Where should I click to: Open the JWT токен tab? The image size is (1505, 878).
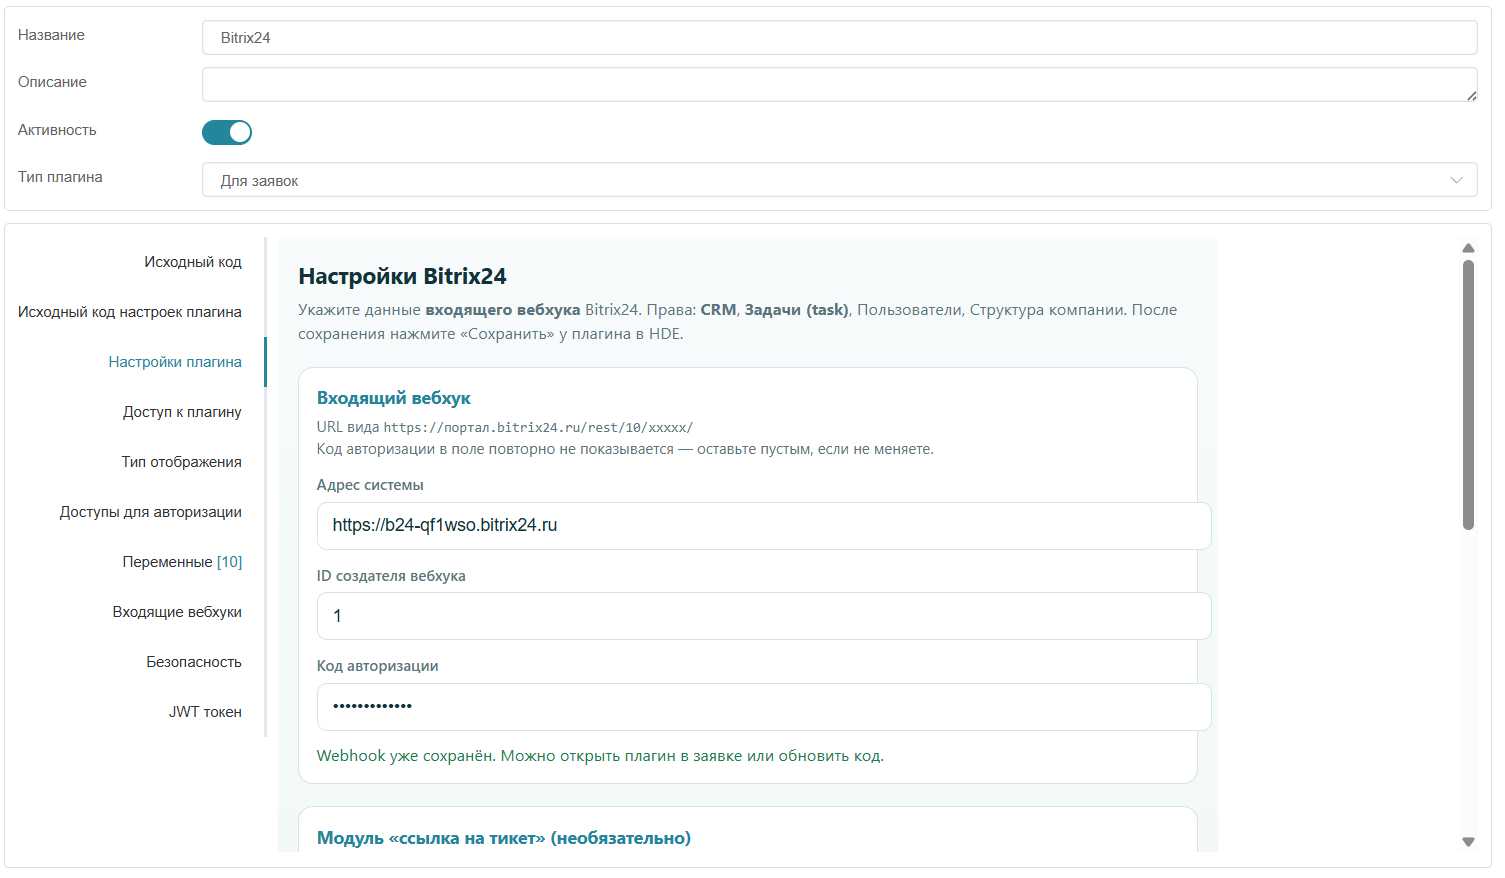pyautogui.click(x=205, y=712)
